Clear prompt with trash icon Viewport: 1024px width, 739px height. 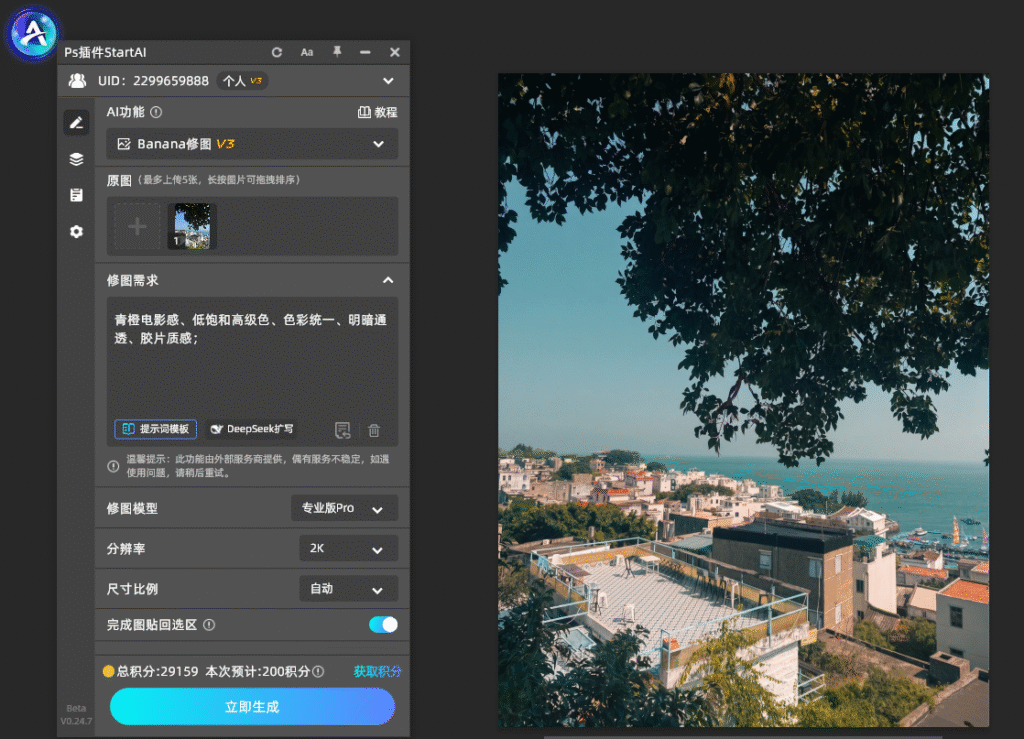pyautogui.click(x=374, y=430)
